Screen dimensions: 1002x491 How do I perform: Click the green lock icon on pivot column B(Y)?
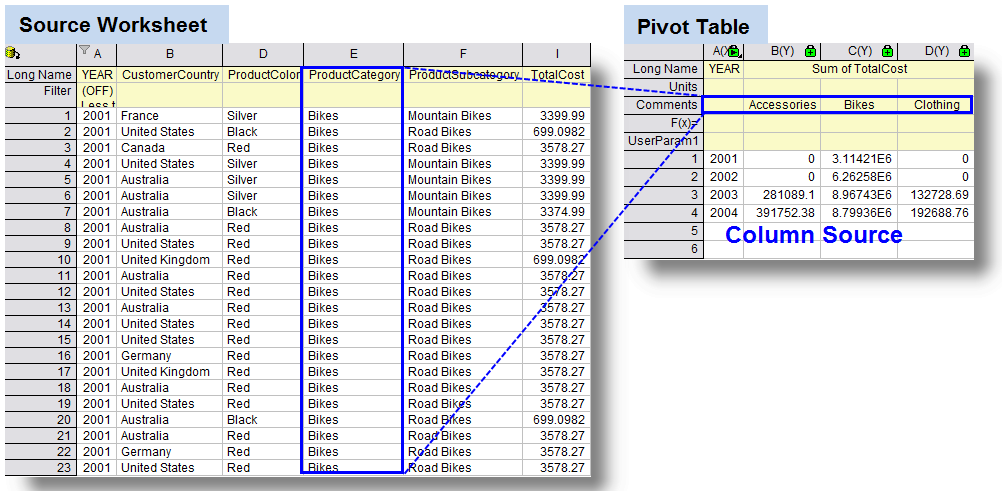tap(810, 51)
